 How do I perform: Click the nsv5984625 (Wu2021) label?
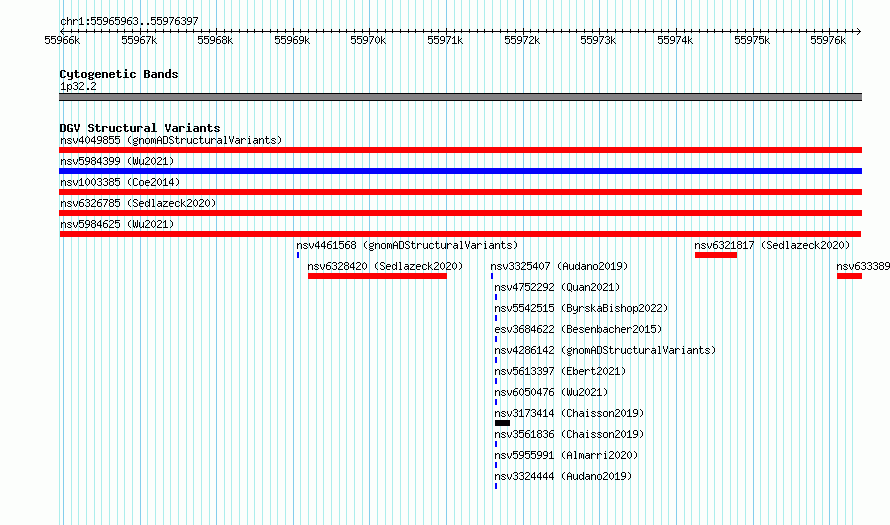117,224
